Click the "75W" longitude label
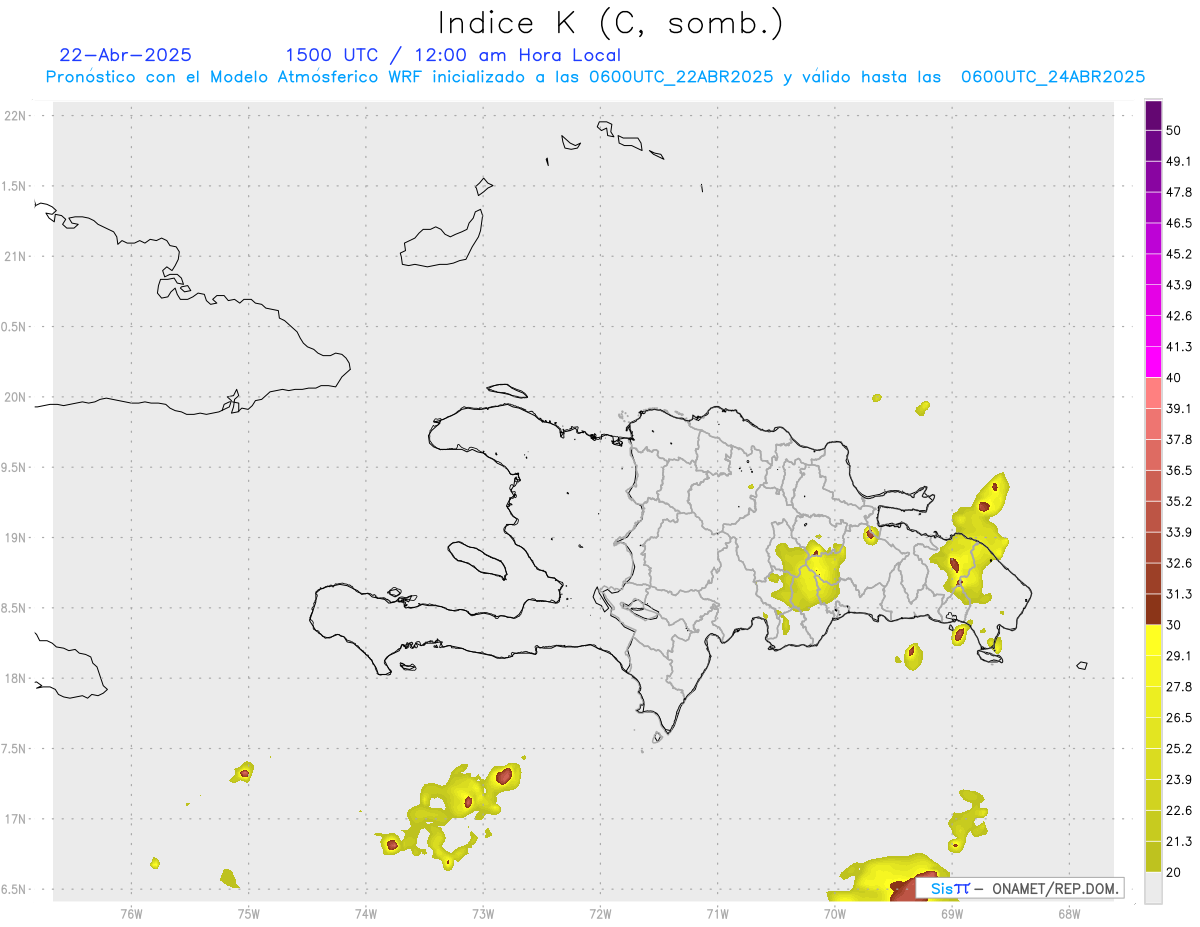 [249, 913]
